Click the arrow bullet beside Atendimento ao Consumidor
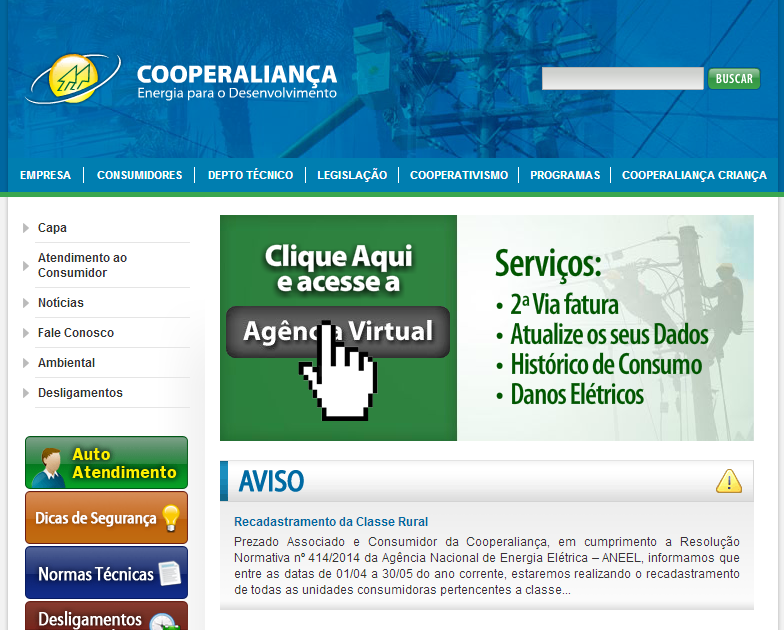The height and width of the screenshot is (630, 784). coord(26,266)
